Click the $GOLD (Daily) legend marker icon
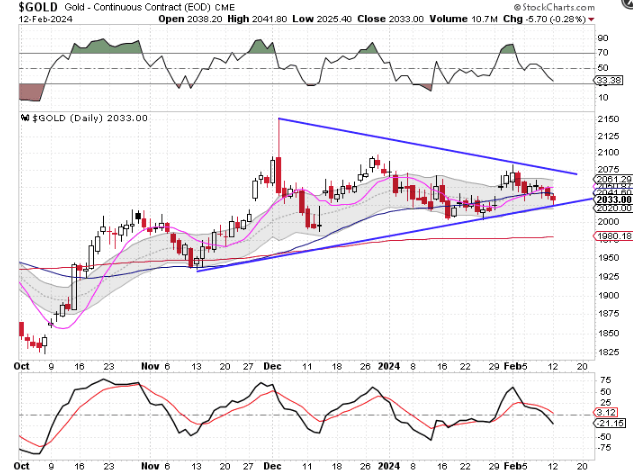Viewport: 633px width, 473px height. [23, 117]
